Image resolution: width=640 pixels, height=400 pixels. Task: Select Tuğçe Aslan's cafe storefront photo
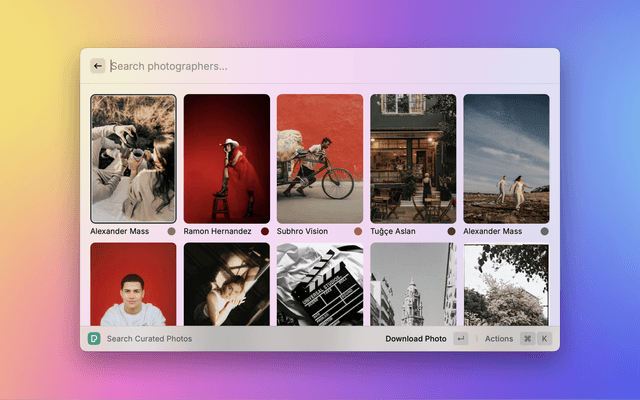pyautogui.click(x=413, y=158)
